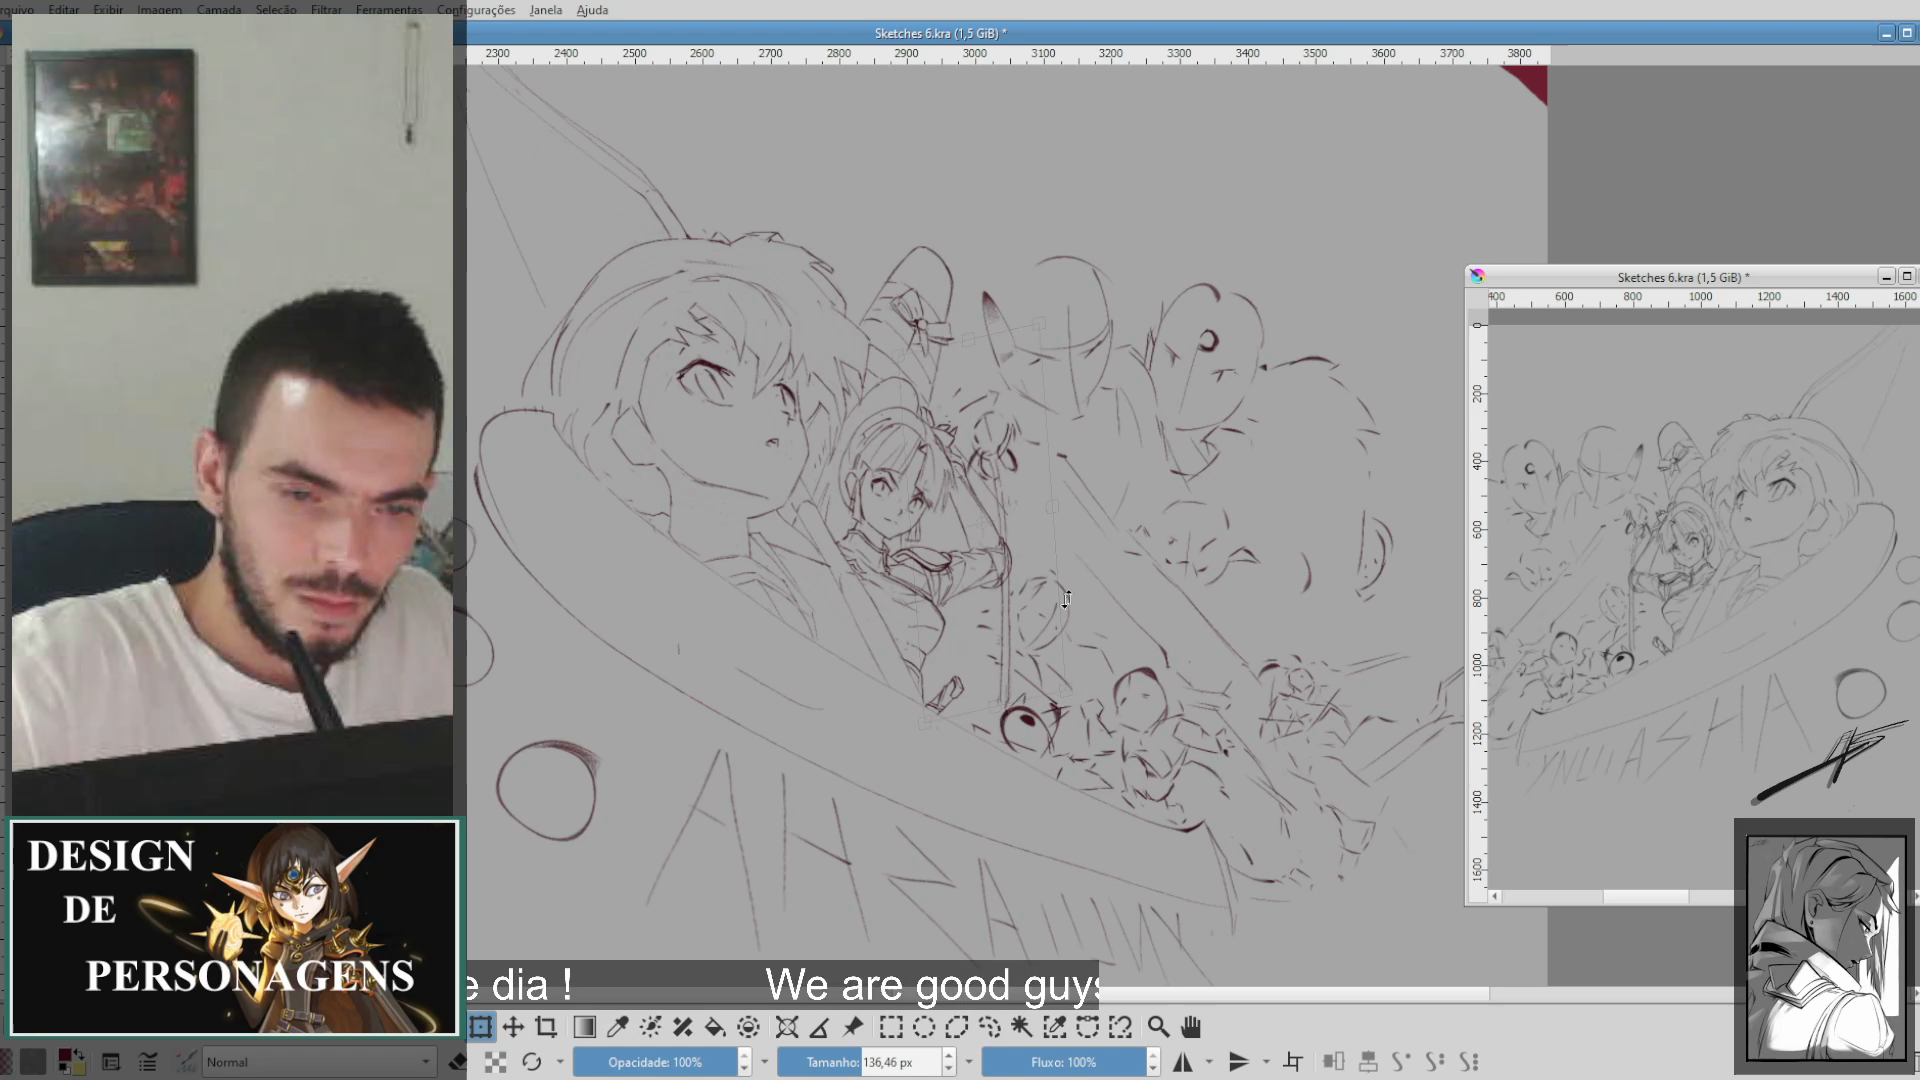The width and height of the screenshot is (1920, 1080).
Task: Open the Camada menu
Action: (x=219, y=10)
